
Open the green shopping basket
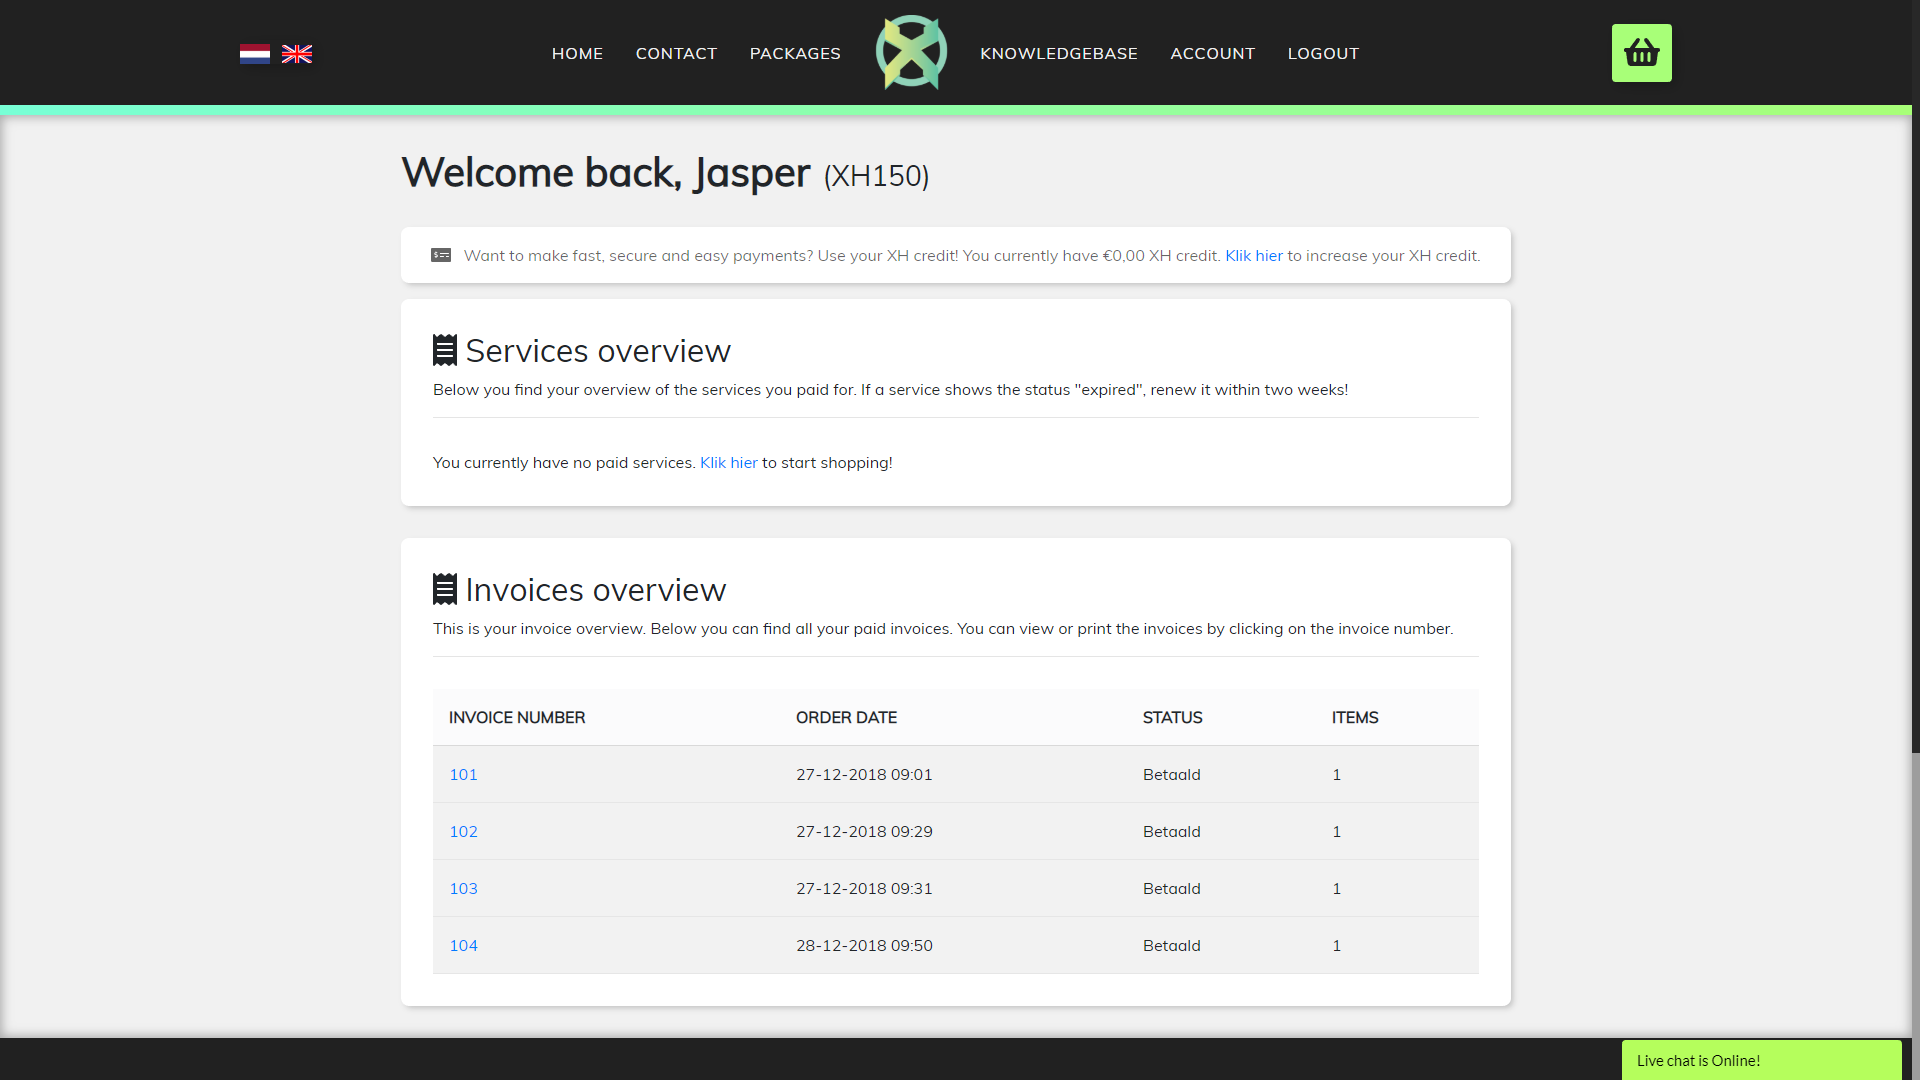[x=1642, y=53]
